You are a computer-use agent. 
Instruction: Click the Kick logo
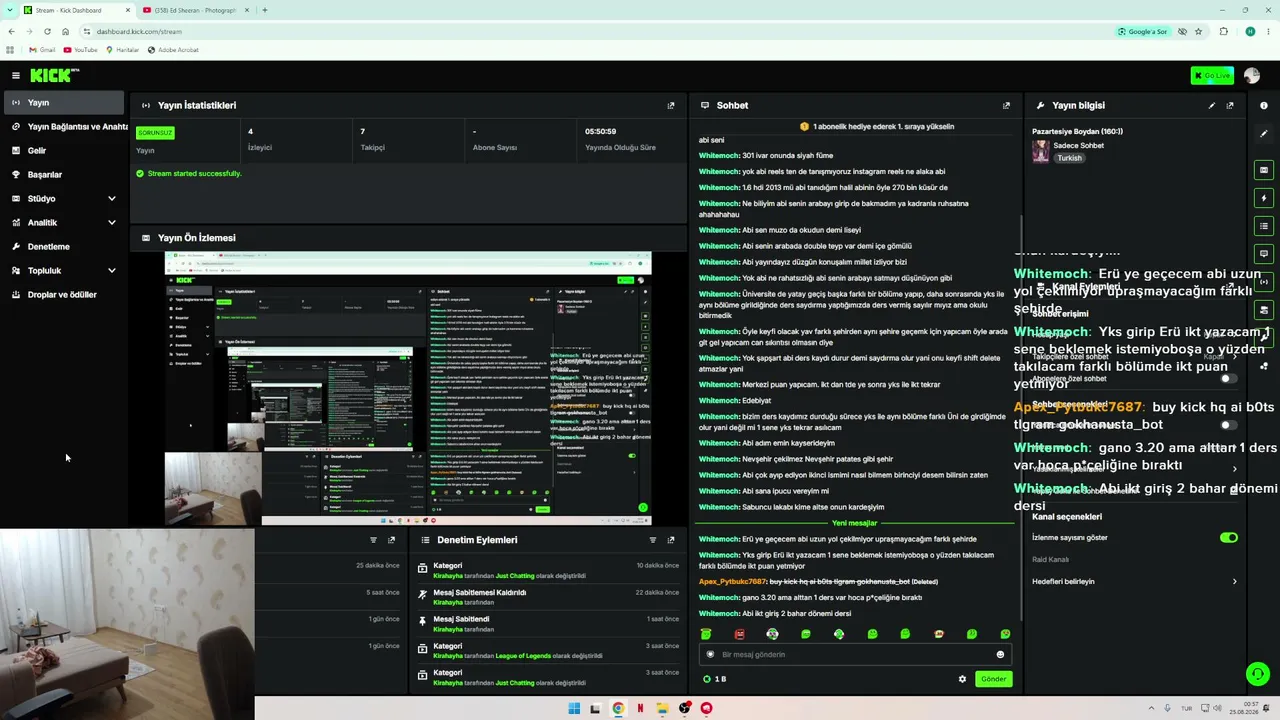pyautogui.click(x=54, y=76)
